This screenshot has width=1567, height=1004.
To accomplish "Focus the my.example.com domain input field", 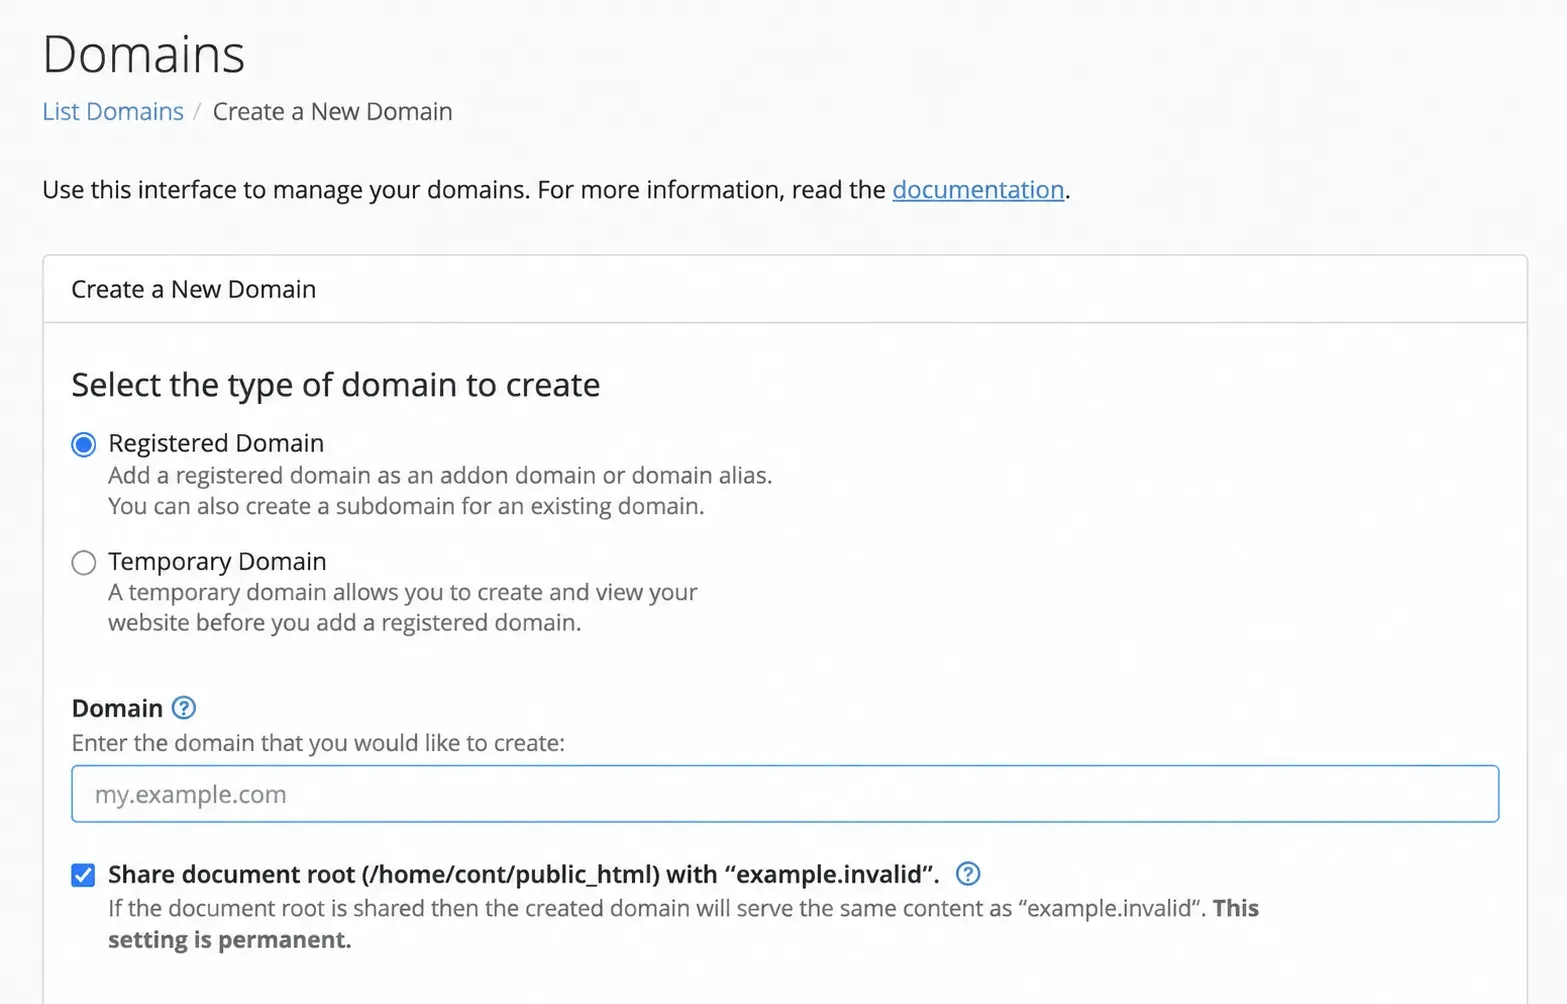I will tap(785, 794).
